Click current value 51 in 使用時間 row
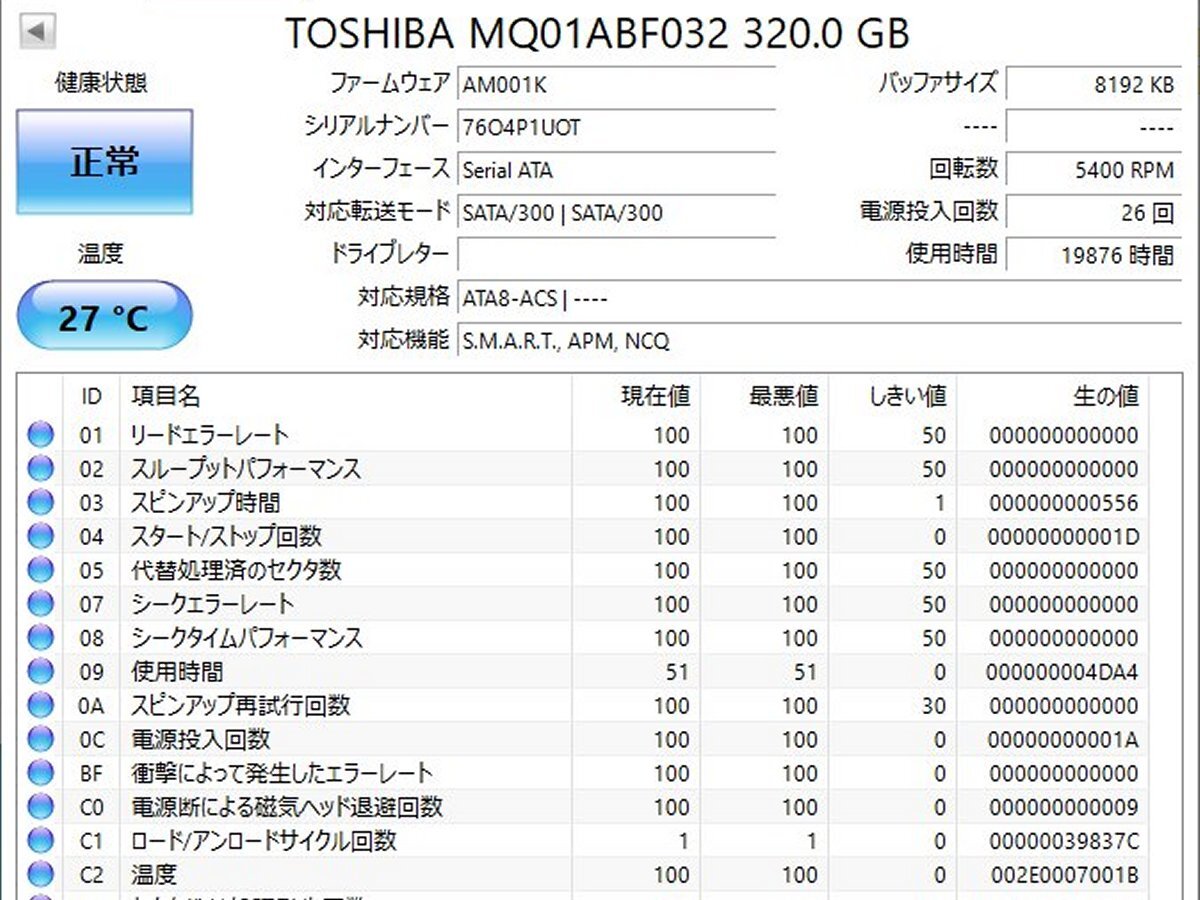 (x=678, y=672)
